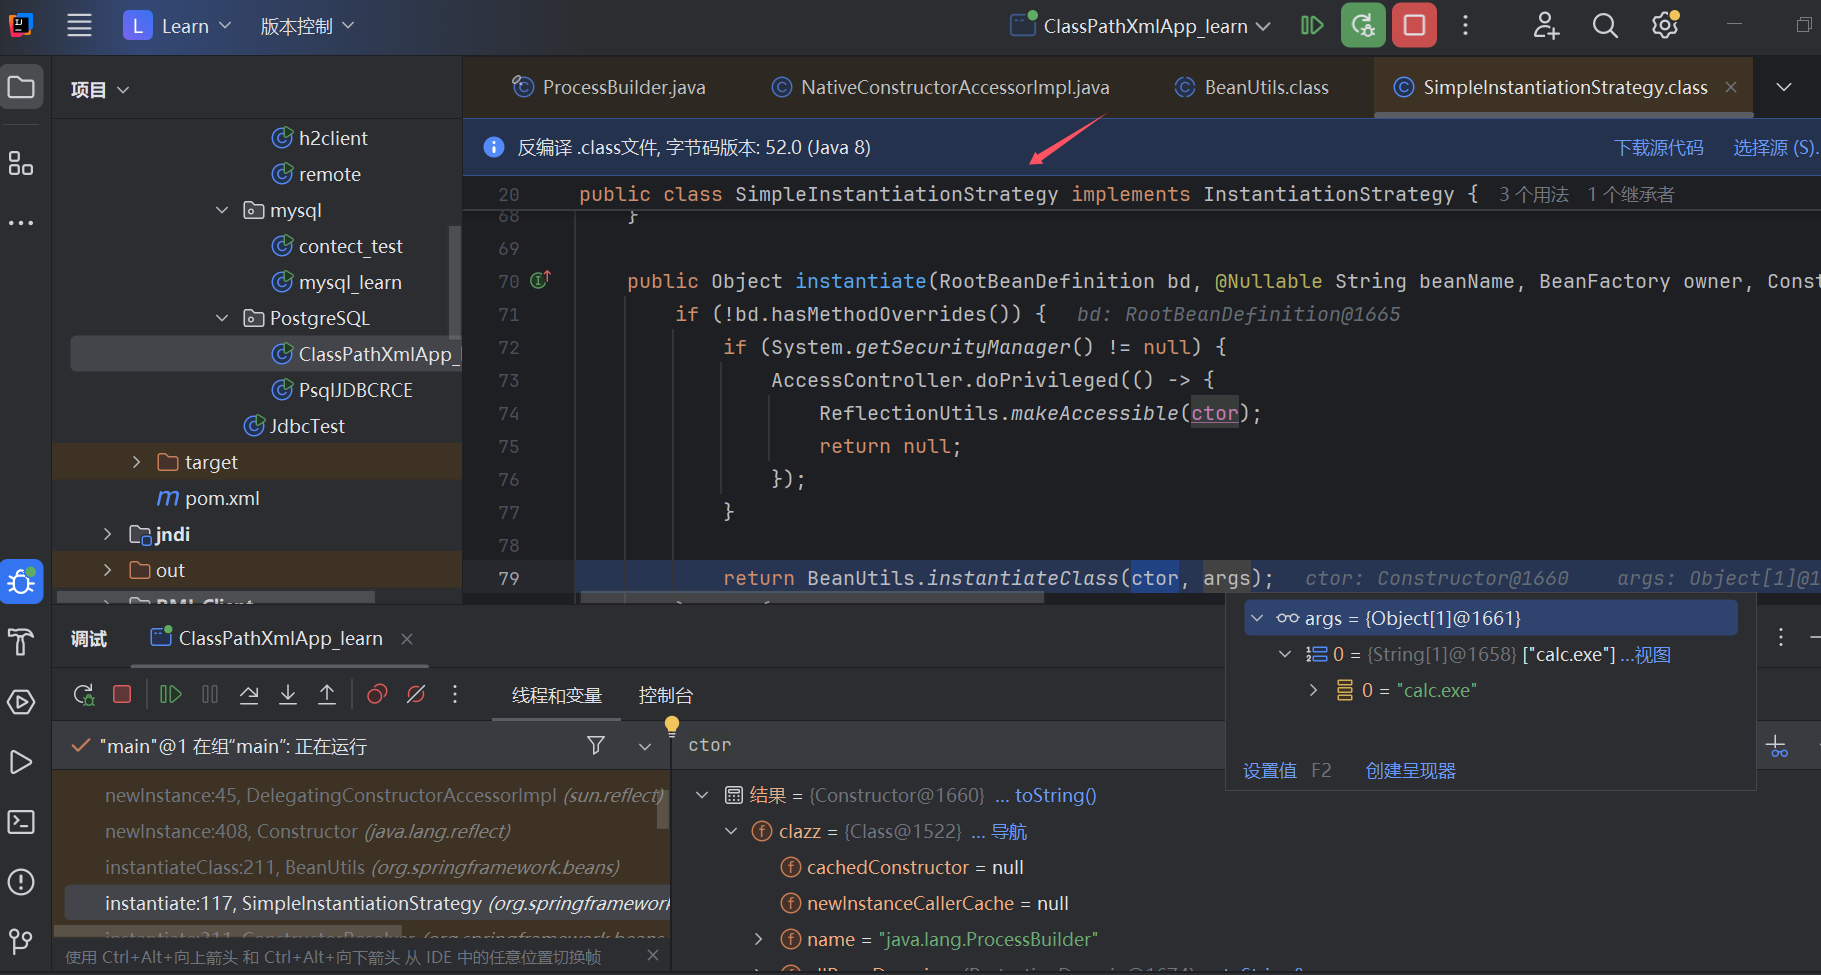Filter threads with the funnel icon

tap(596, 745)
